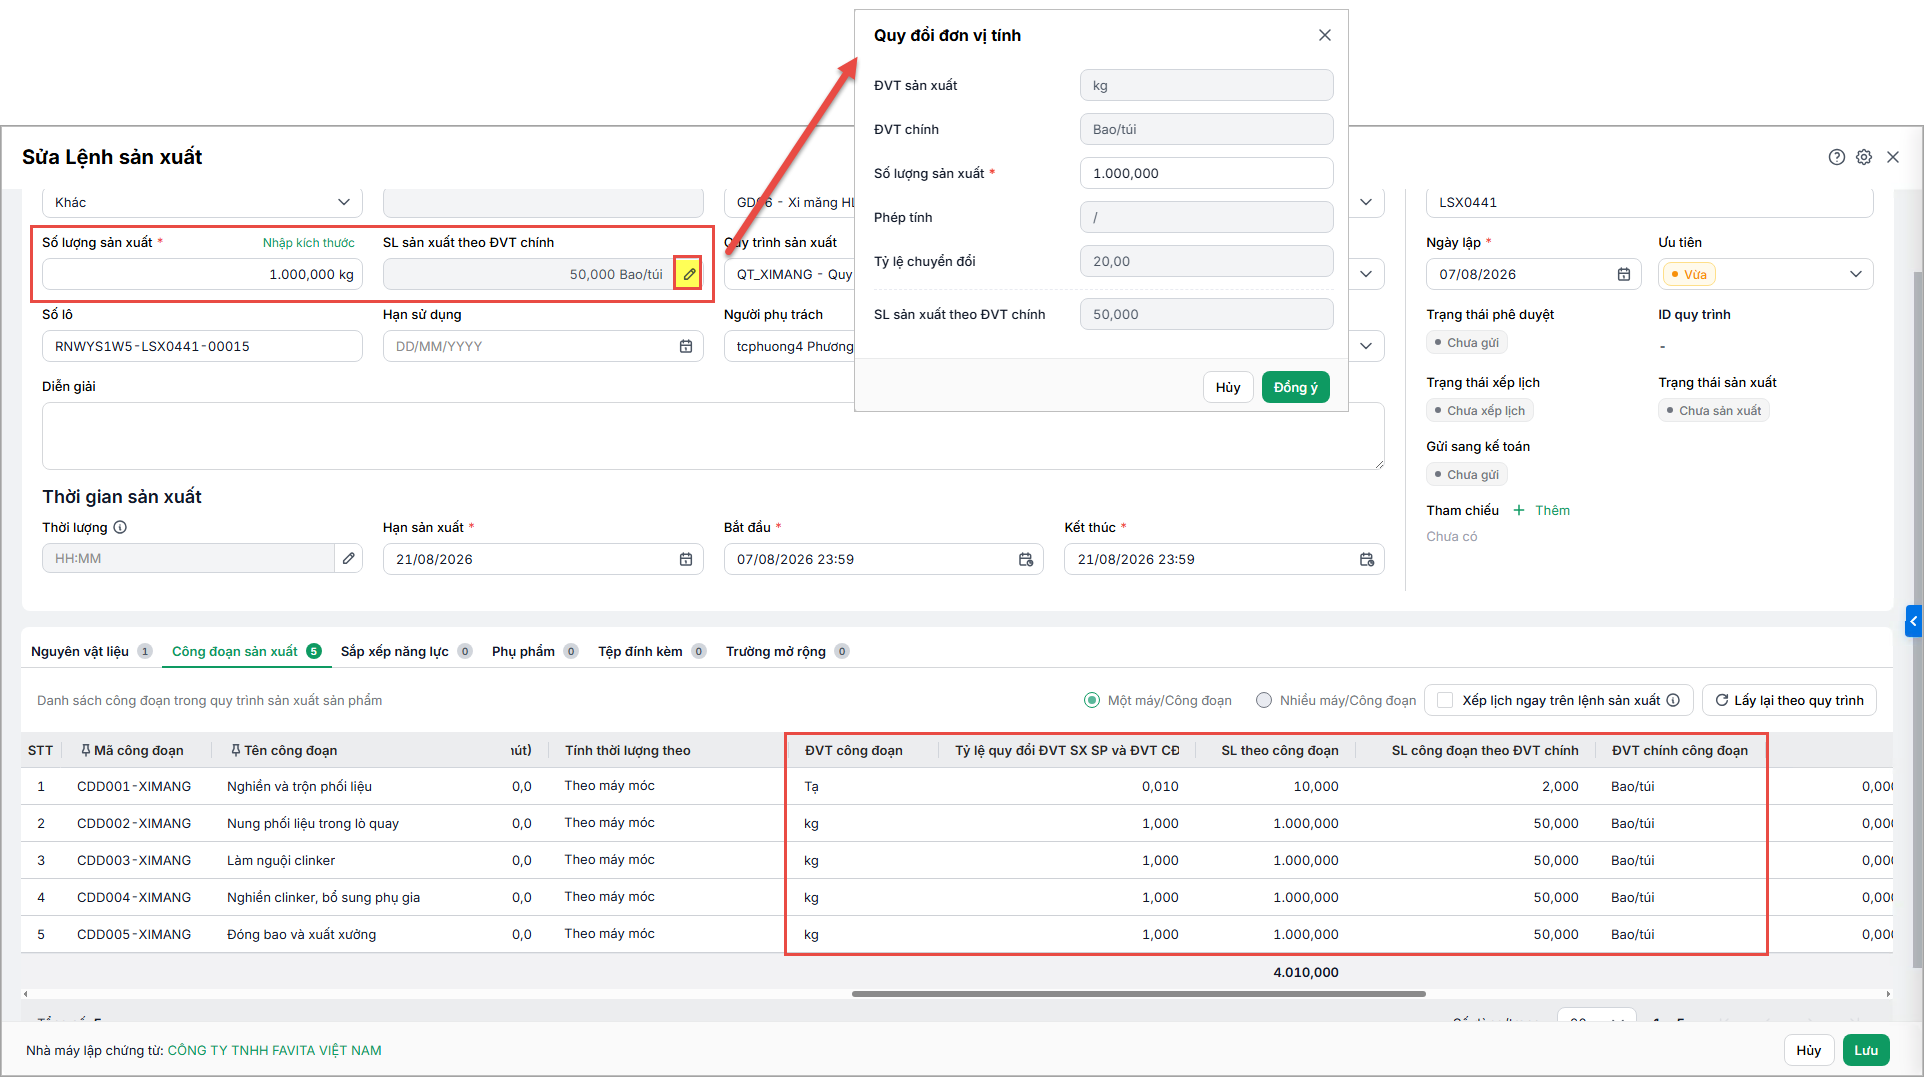Open Tệp đính kèm tab
Viewport: 1924px width, 1077px height.
(652, 651)
